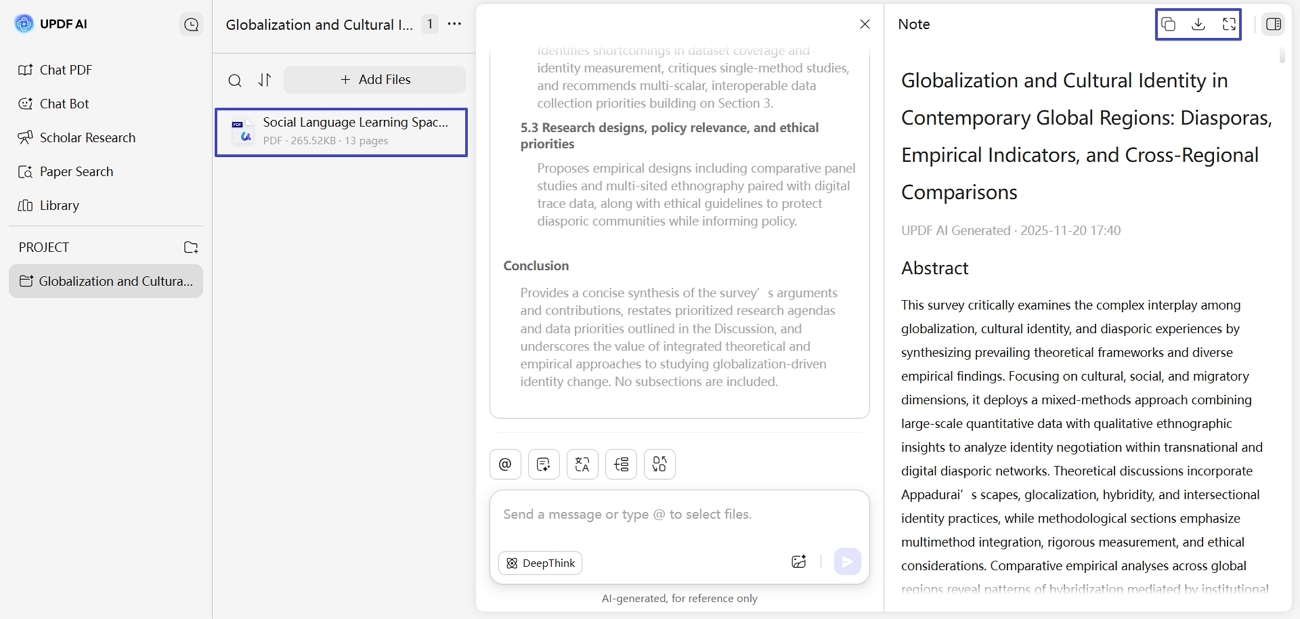Open the translation tool above the message box
The width and height of the screenshot is (1300, 619).
tap(582, 464)
